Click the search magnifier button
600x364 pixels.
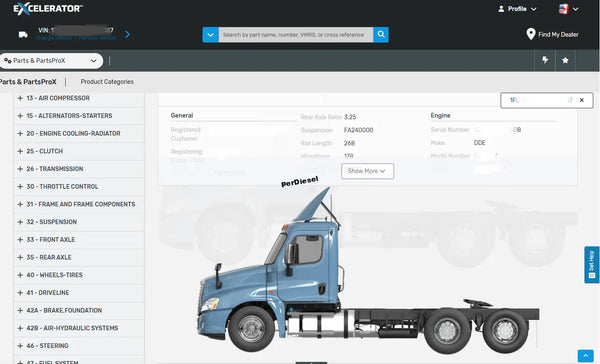pyautogui.click(x=381, y=34)
